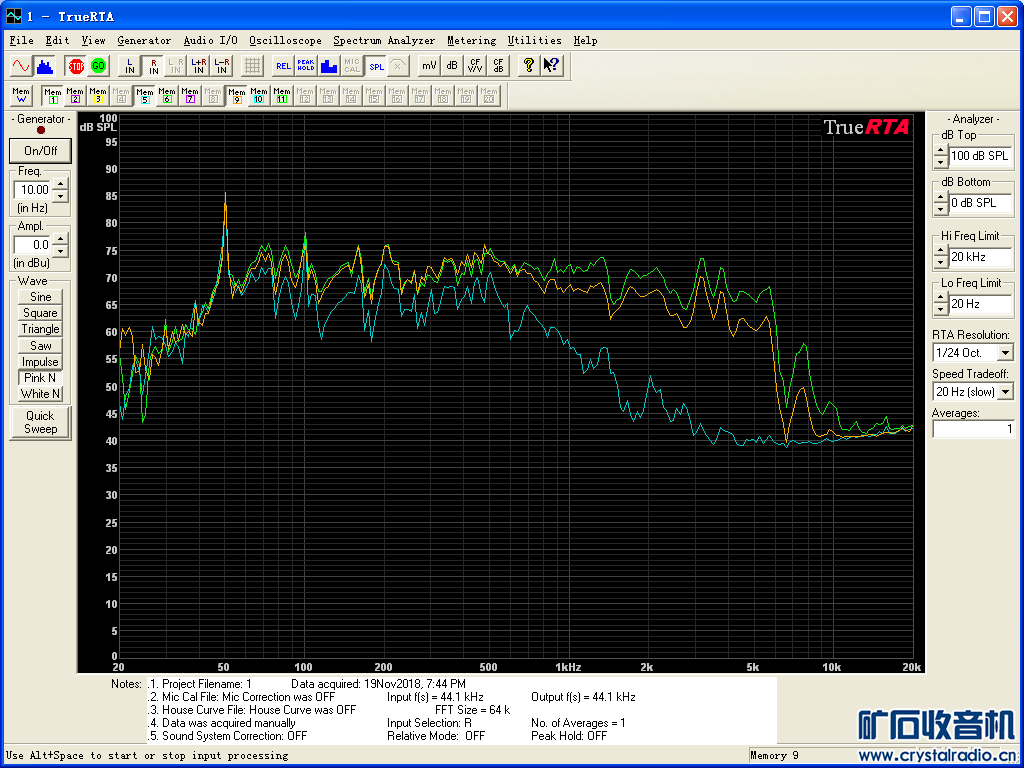Image resolution: width=1024 pixels, height=768 pixels.
Task: Toggle memory Mem 11 trace
Action: (x=282, y=96)
